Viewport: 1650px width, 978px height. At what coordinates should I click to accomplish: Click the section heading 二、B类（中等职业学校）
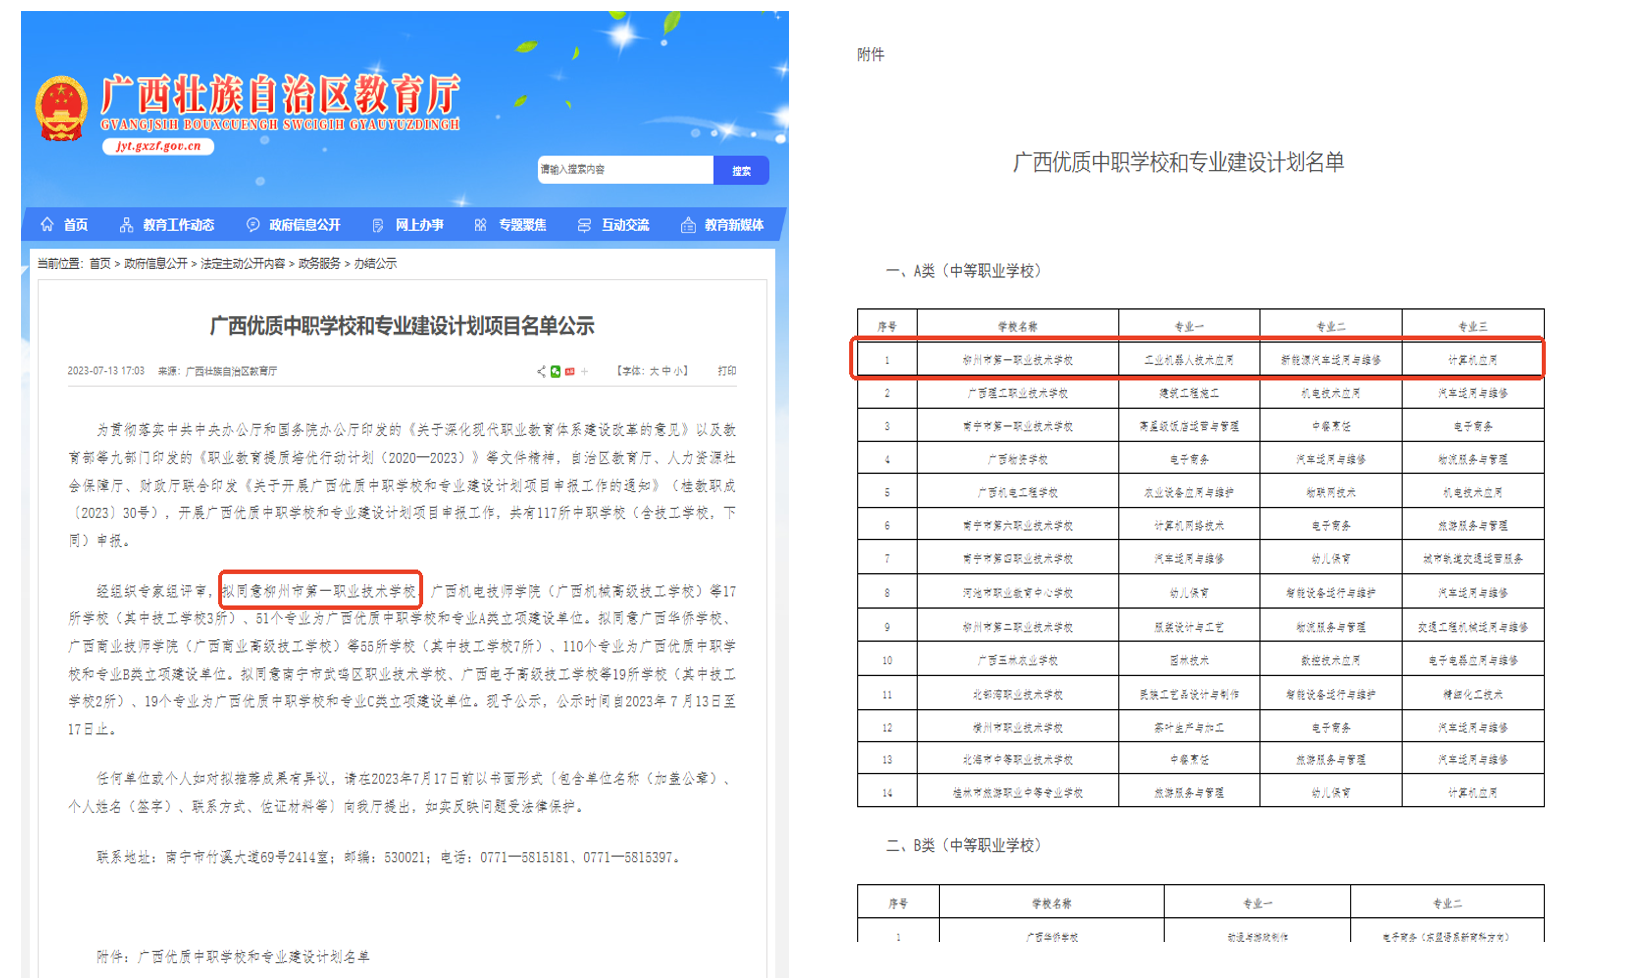(x=965, y=846)
